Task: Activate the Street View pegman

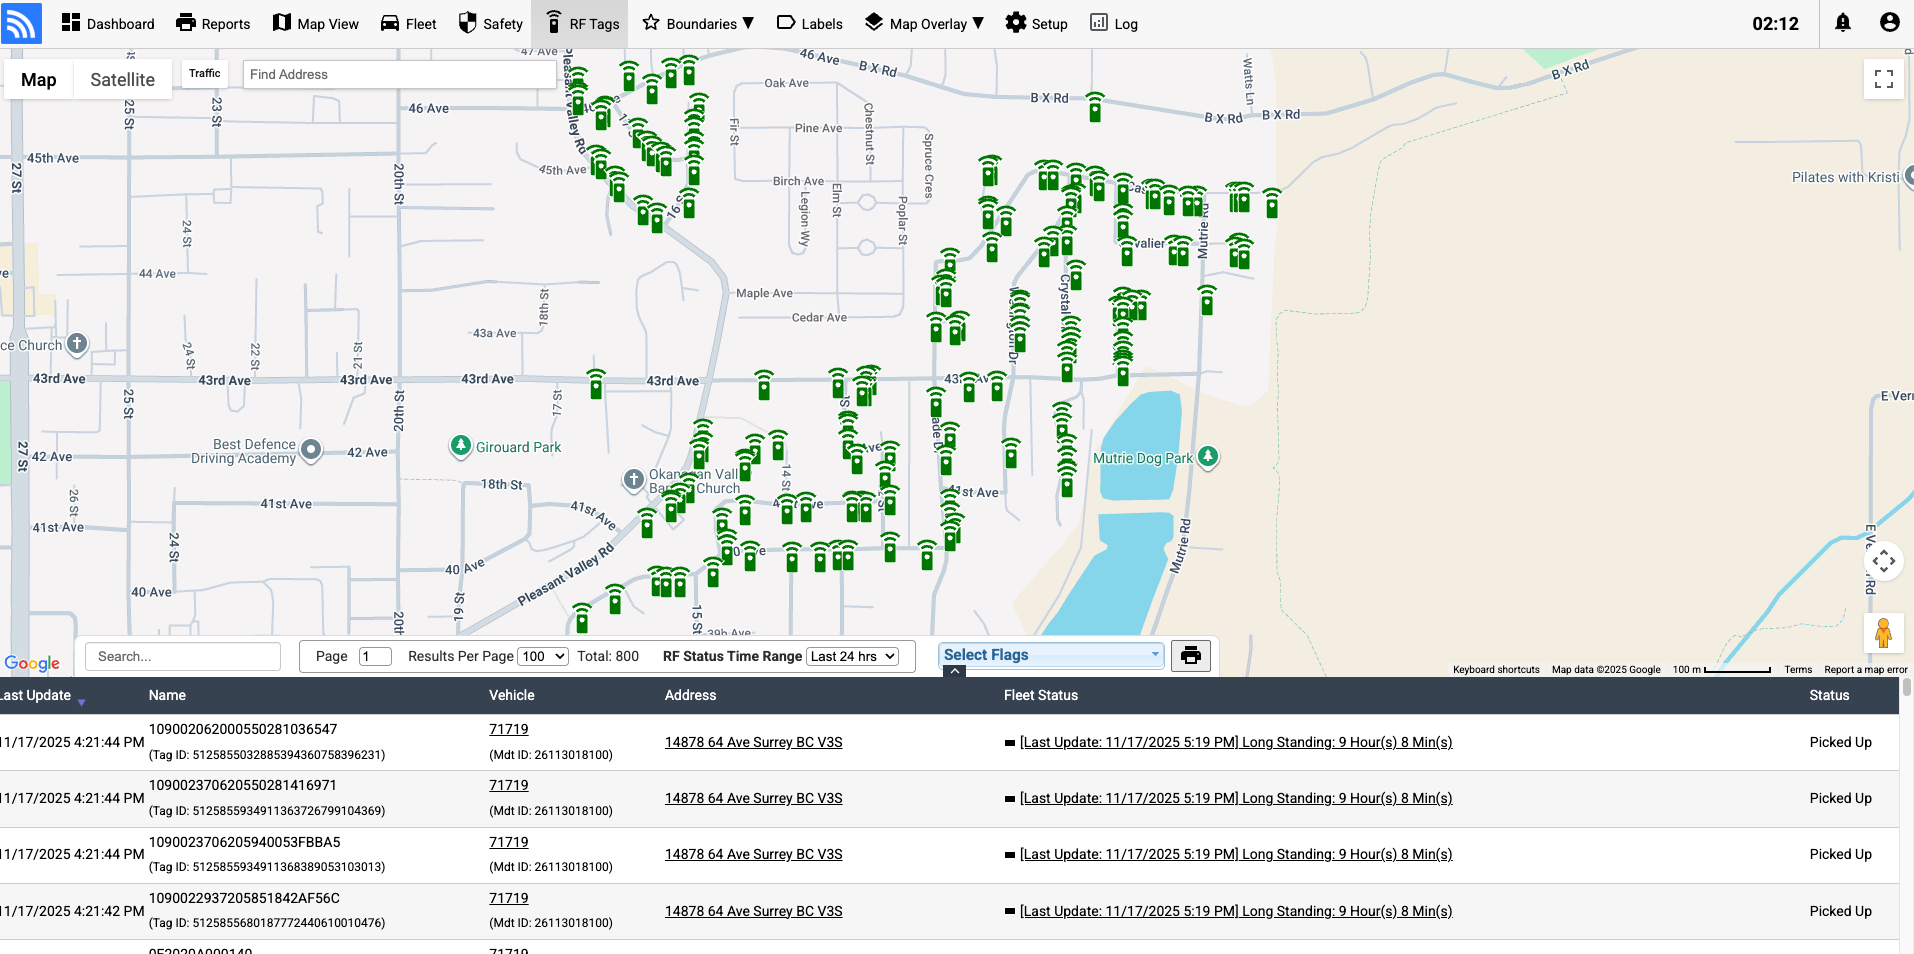Action: coord(1884,633)
